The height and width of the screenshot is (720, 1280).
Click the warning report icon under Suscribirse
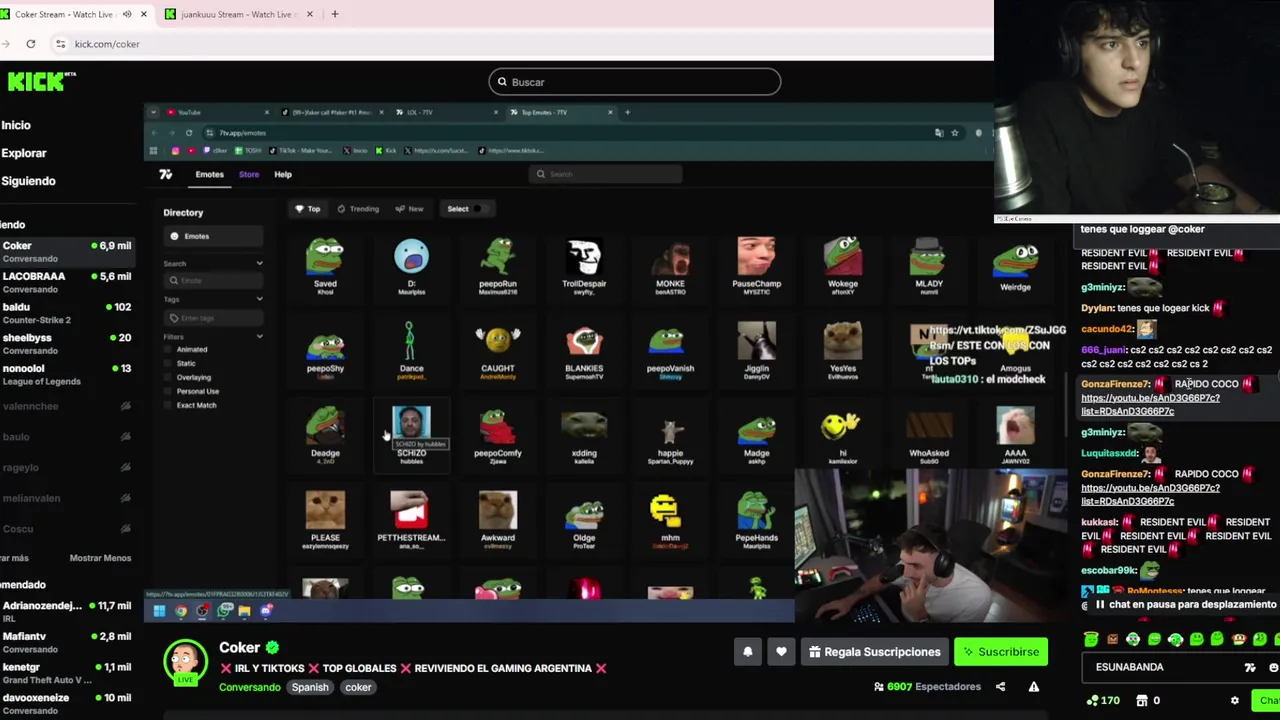(1034, 687)
